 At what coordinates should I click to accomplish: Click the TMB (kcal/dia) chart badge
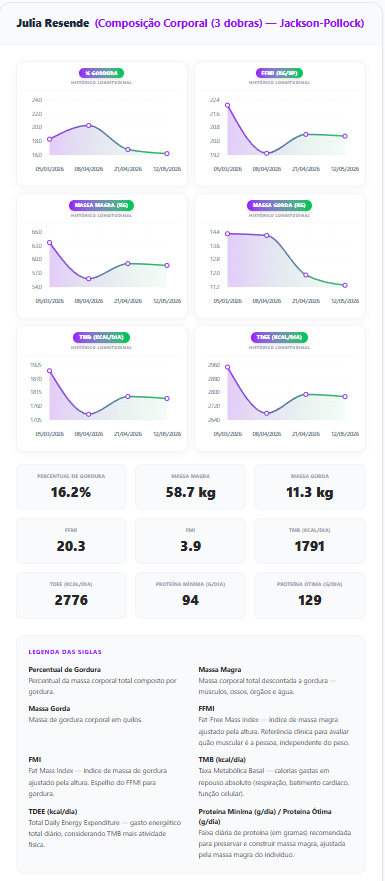click(101, 337)
